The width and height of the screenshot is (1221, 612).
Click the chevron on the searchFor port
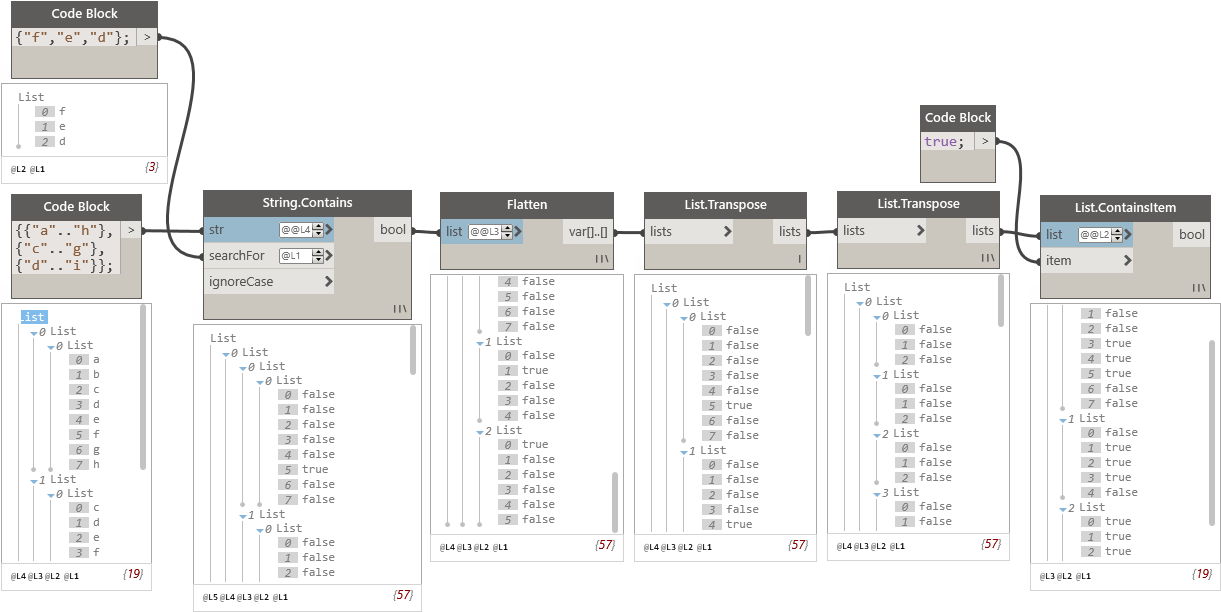(329, 256)
